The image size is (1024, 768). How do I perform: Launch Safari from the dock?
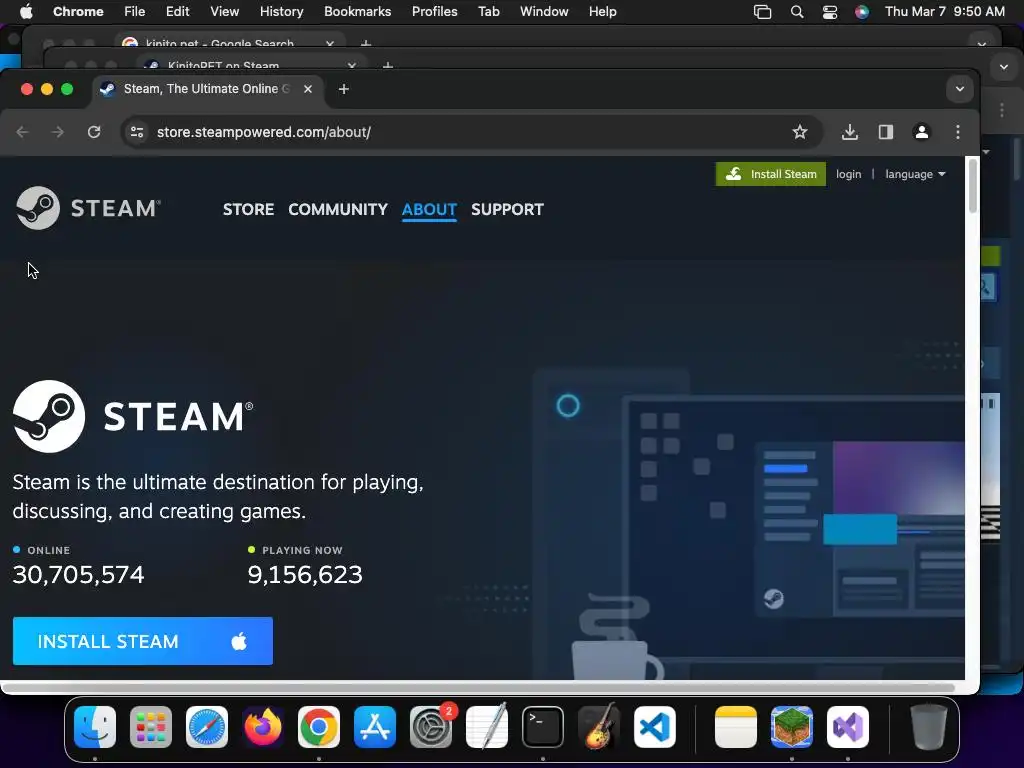click(207, 727)
